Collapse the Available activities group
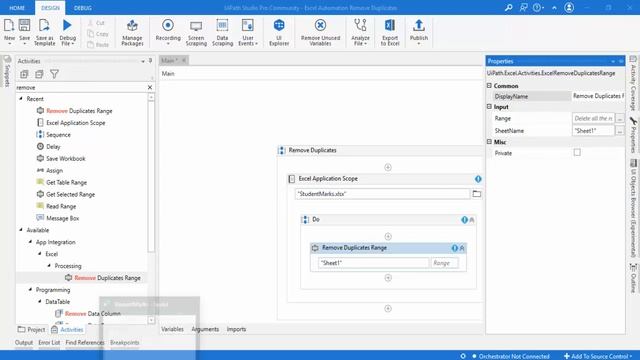The image size is (640, 360). pyautogui.click(x=21, y=230)
